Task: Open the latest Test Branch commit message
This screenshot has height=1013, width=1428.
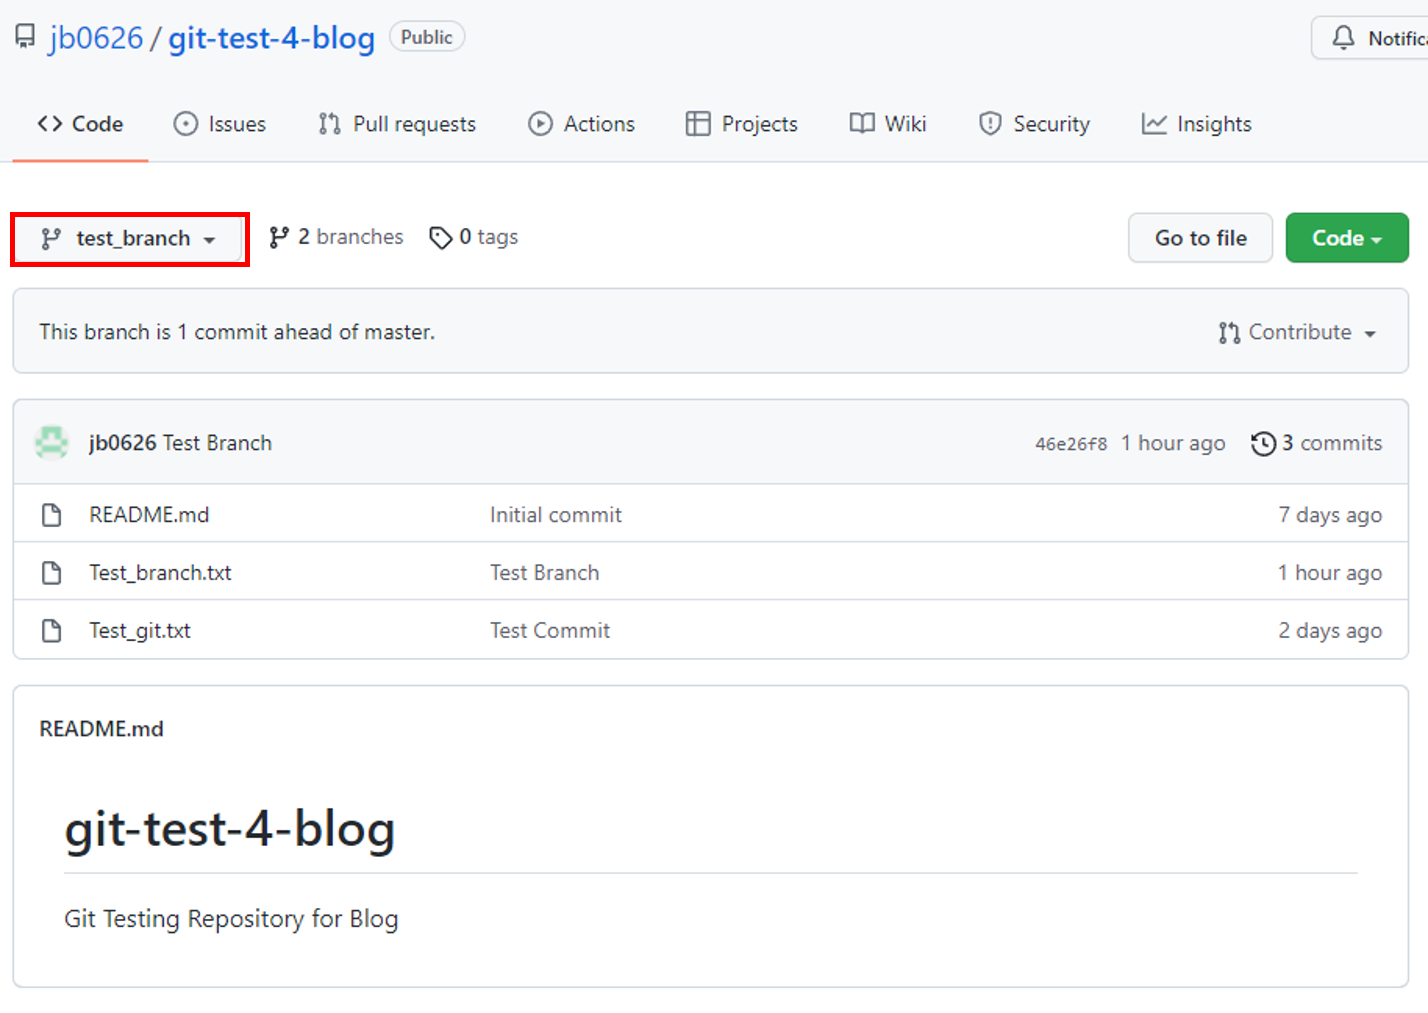Action: click(x=217, y=443)
